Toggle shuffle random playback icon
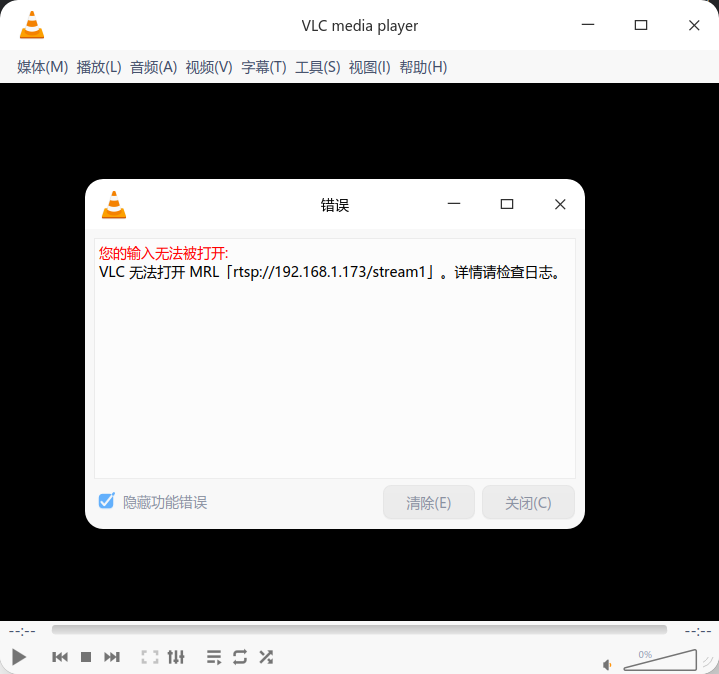 tap(266, 657)
